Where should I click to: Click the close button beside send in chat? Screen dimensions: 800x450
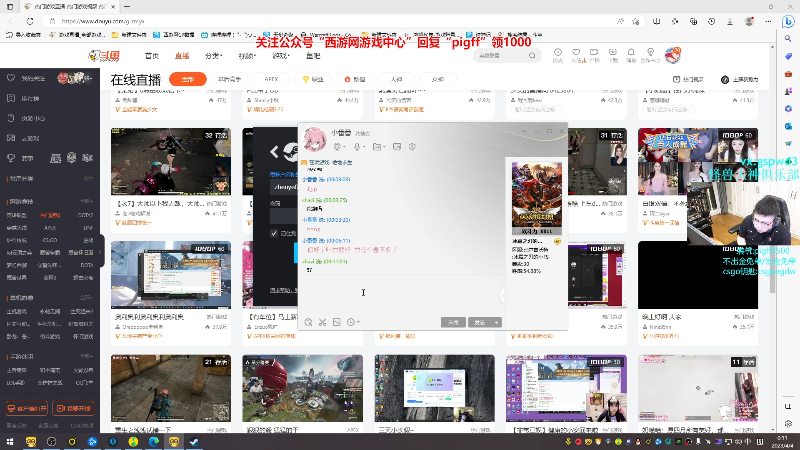453,322
